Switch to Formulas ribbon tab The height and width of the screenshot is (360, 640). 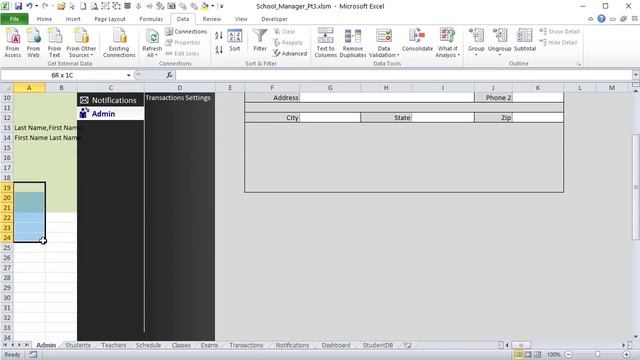(151, 19)
